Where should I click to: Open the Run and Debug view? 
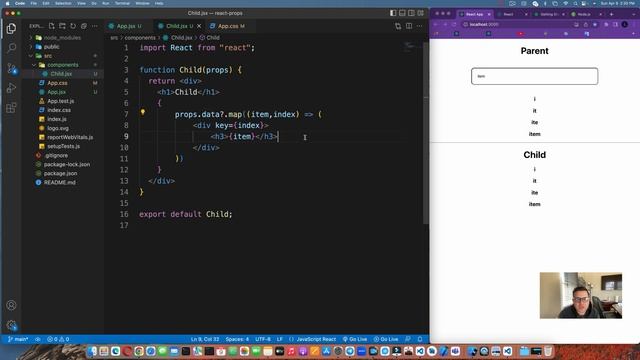(11, 88)
